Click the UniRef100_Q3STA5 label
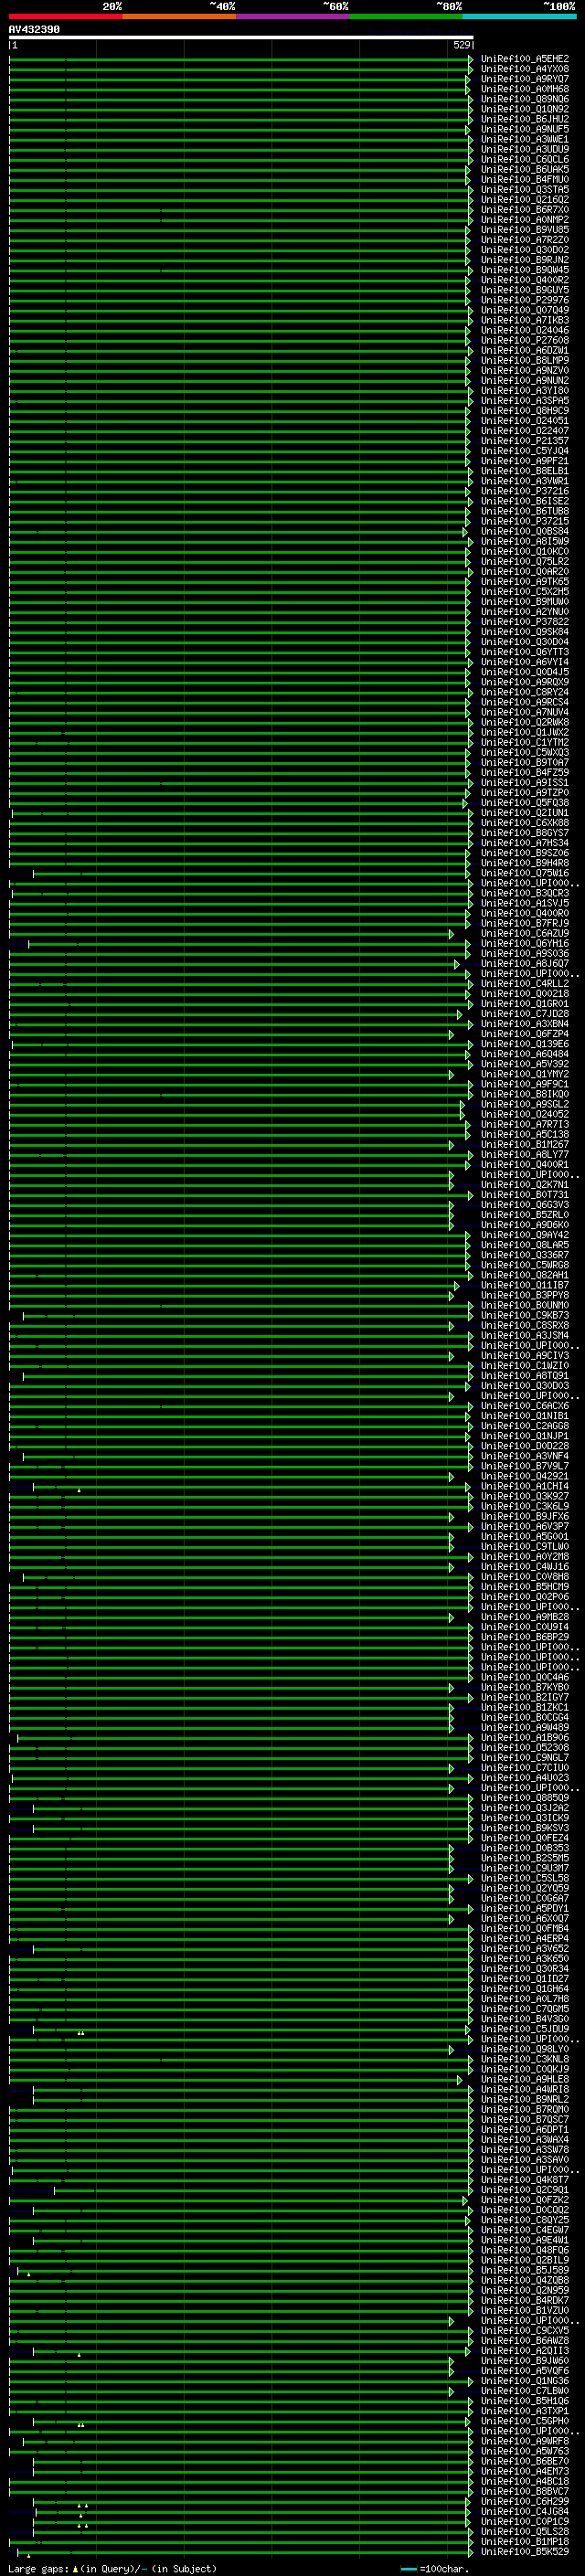This screenshot has width=585, height=2576. click(x=525, y=190)
